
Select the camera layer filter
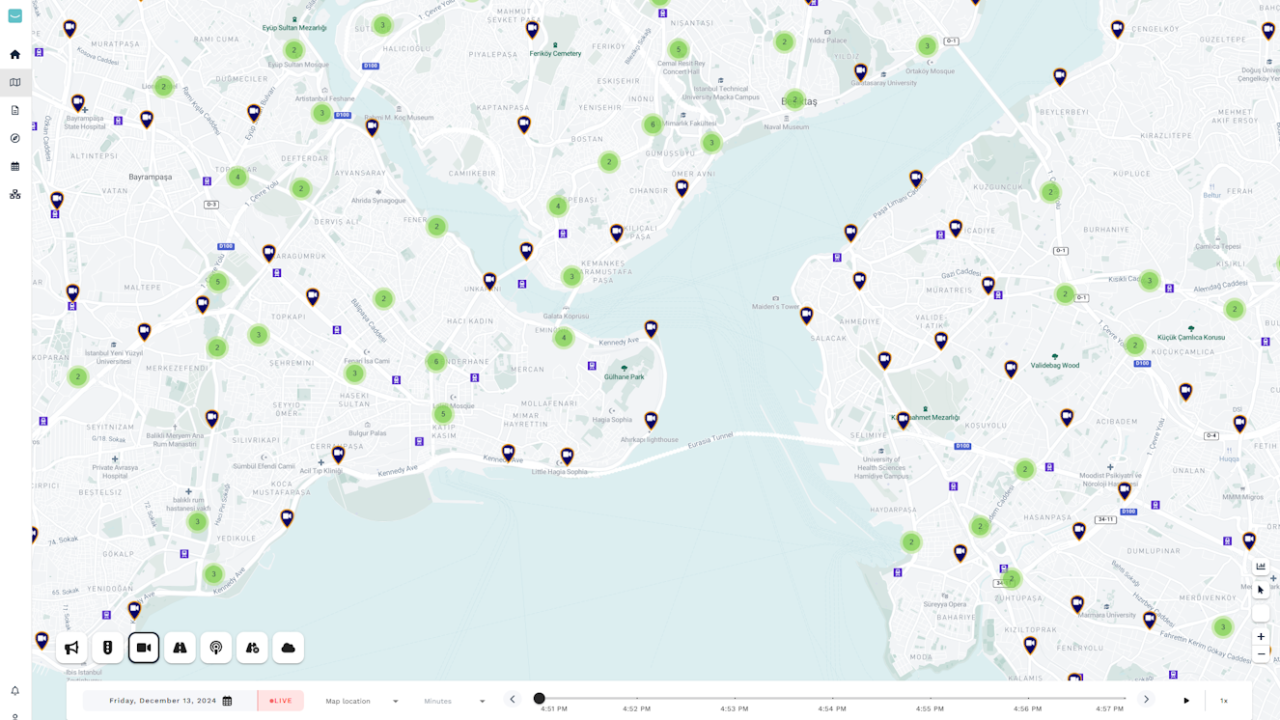tap(143, 647)
